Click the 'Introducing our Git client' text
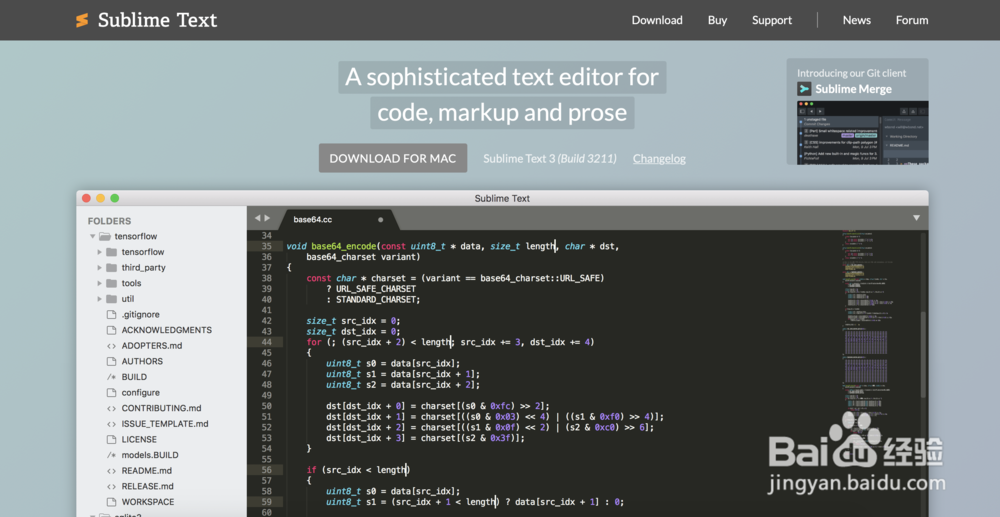 point(851,73)
